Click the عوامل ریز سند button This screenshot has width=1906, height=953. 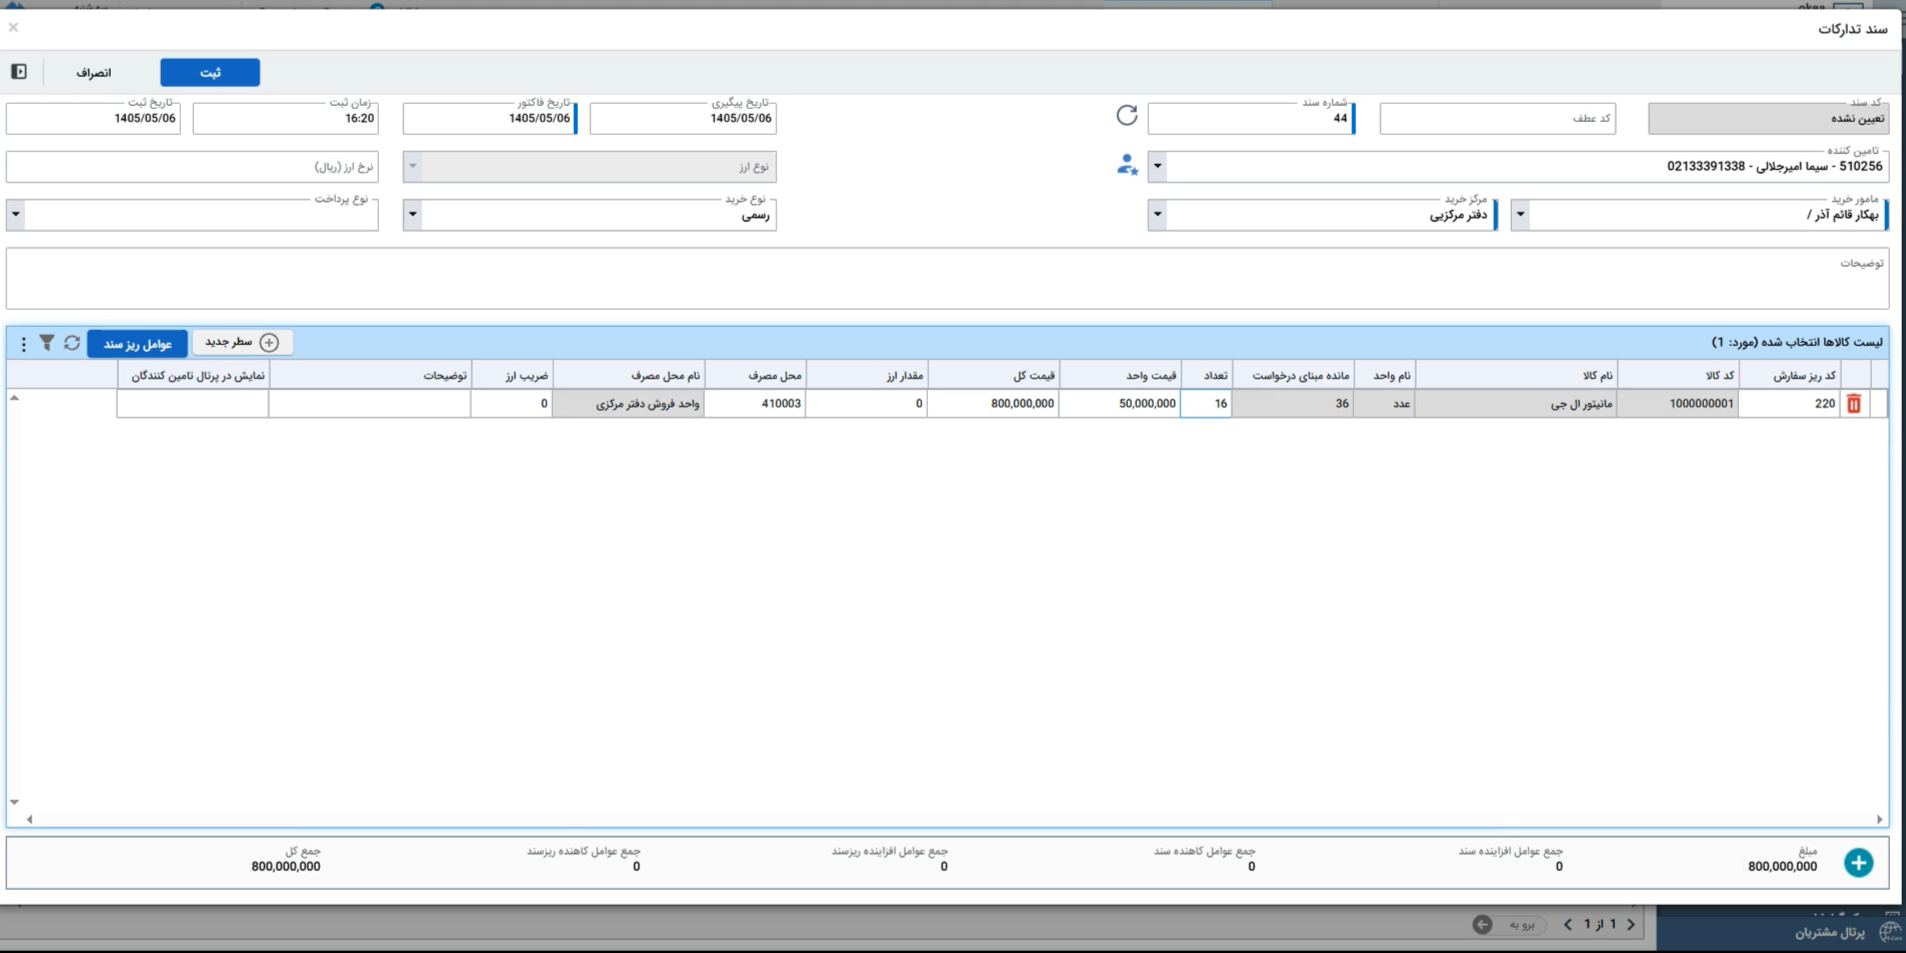point(137,344)
